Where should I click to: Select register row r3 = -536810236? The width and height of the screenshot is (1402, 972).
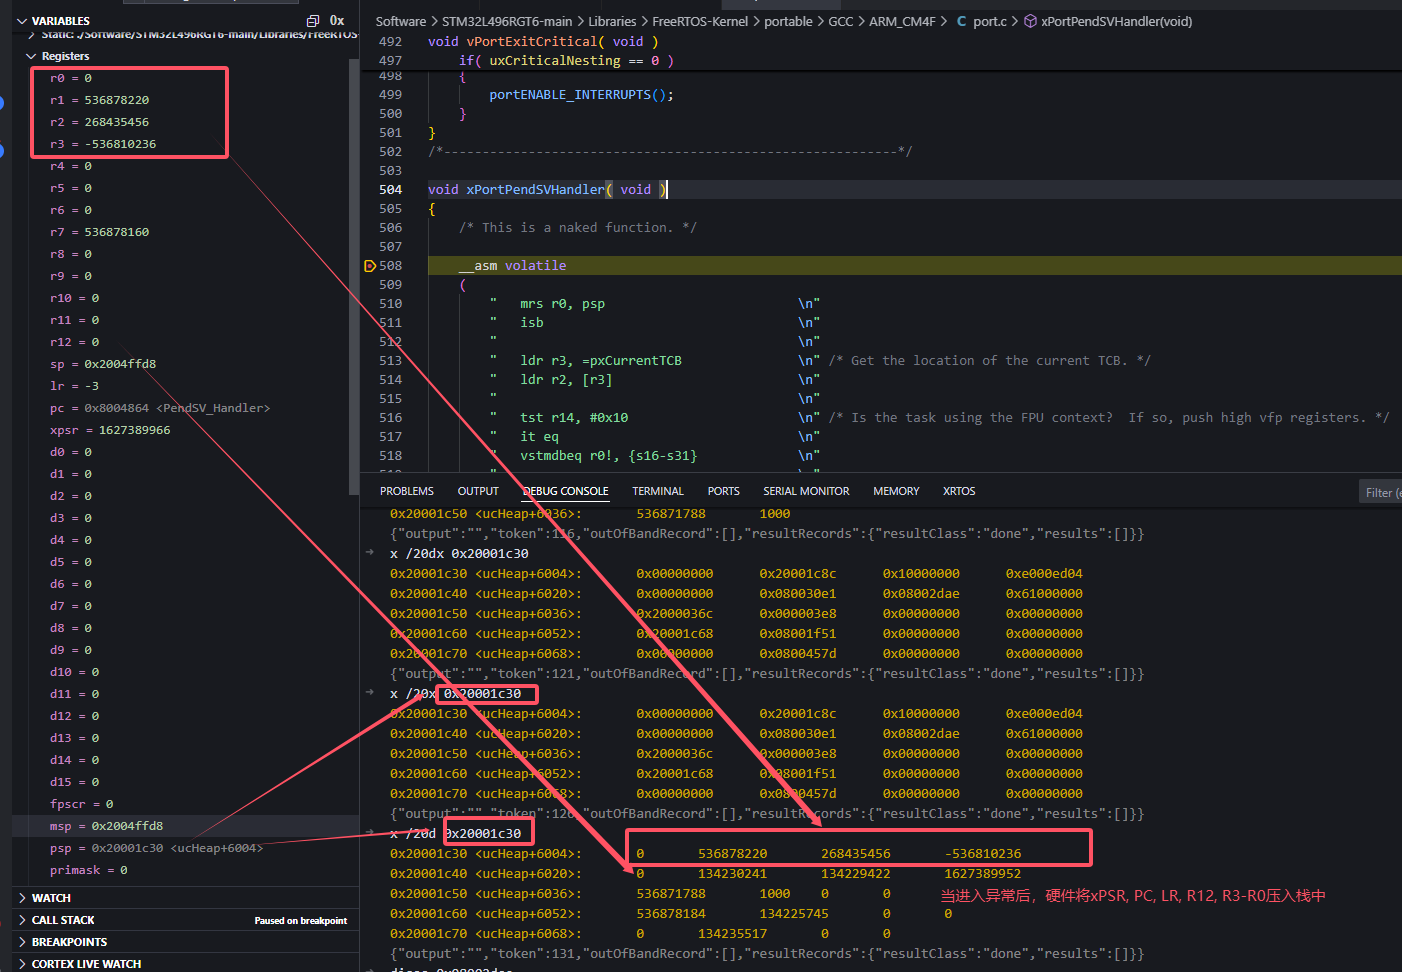pos(185,144)
